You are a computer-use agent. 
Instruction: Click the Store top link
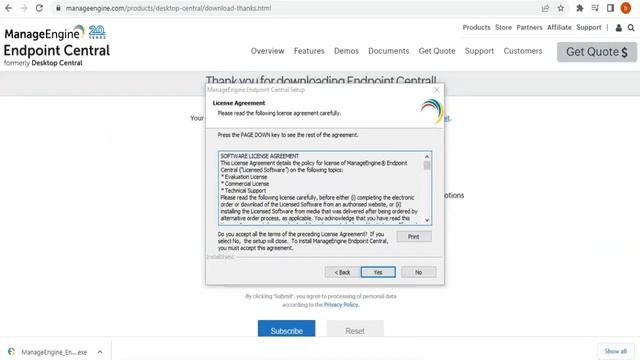click(x=503, y=27)
